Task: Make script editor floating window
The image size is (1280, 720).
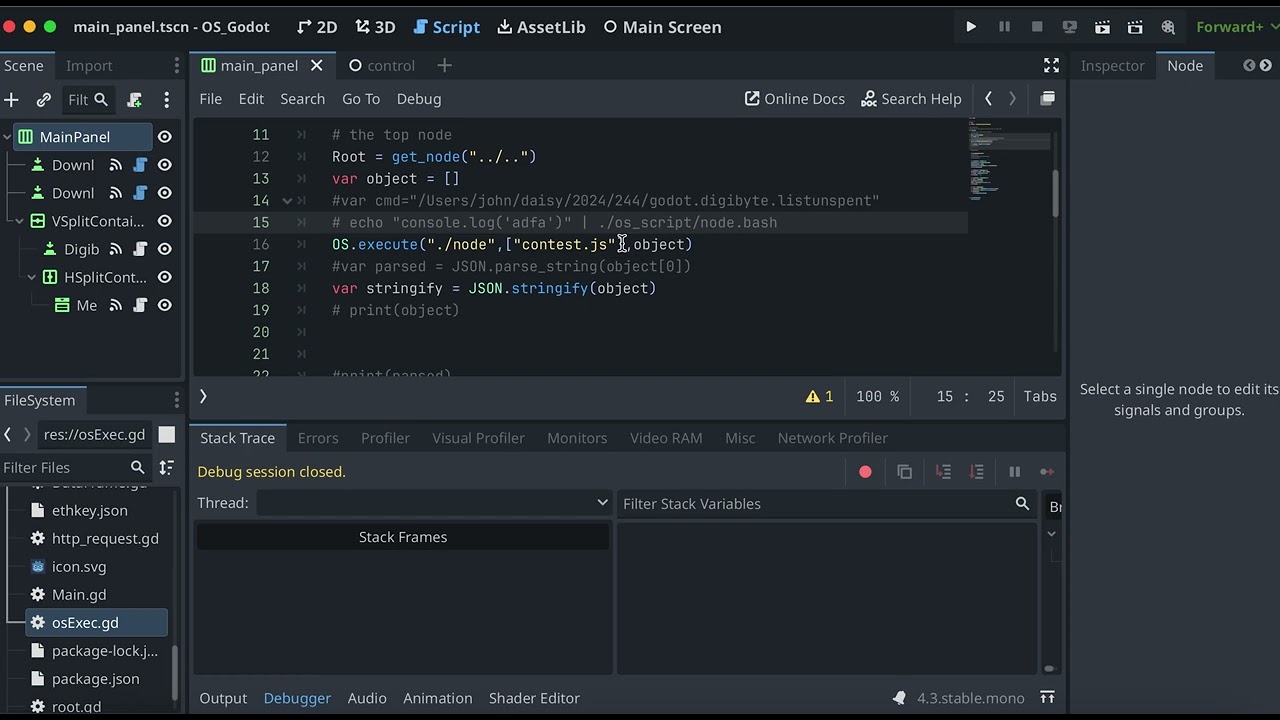Action: (1047, 98)
